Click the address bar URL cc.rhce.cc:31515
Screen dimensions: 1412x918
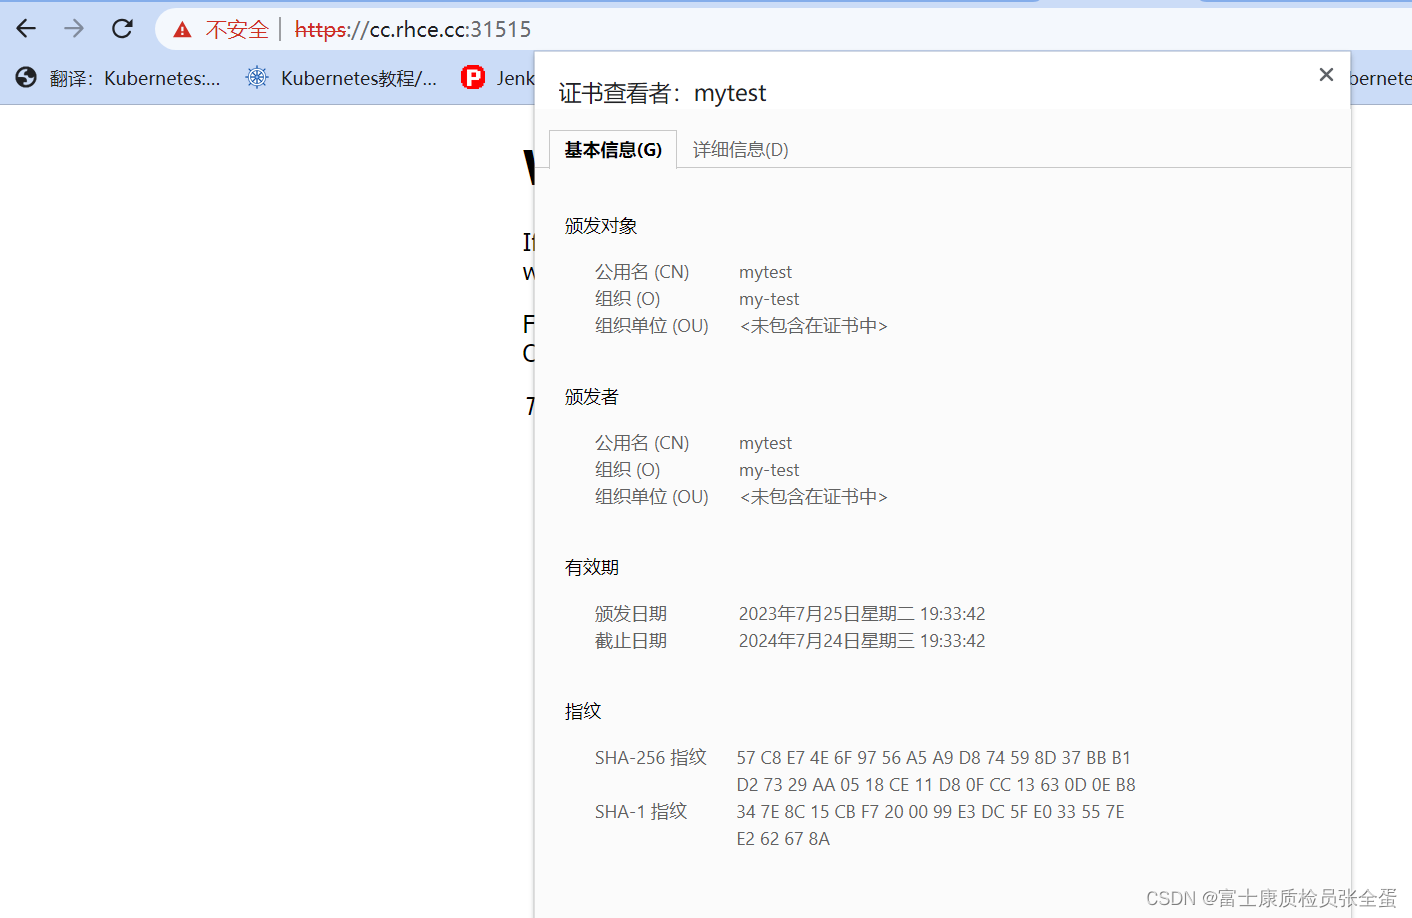click(413, 30)
